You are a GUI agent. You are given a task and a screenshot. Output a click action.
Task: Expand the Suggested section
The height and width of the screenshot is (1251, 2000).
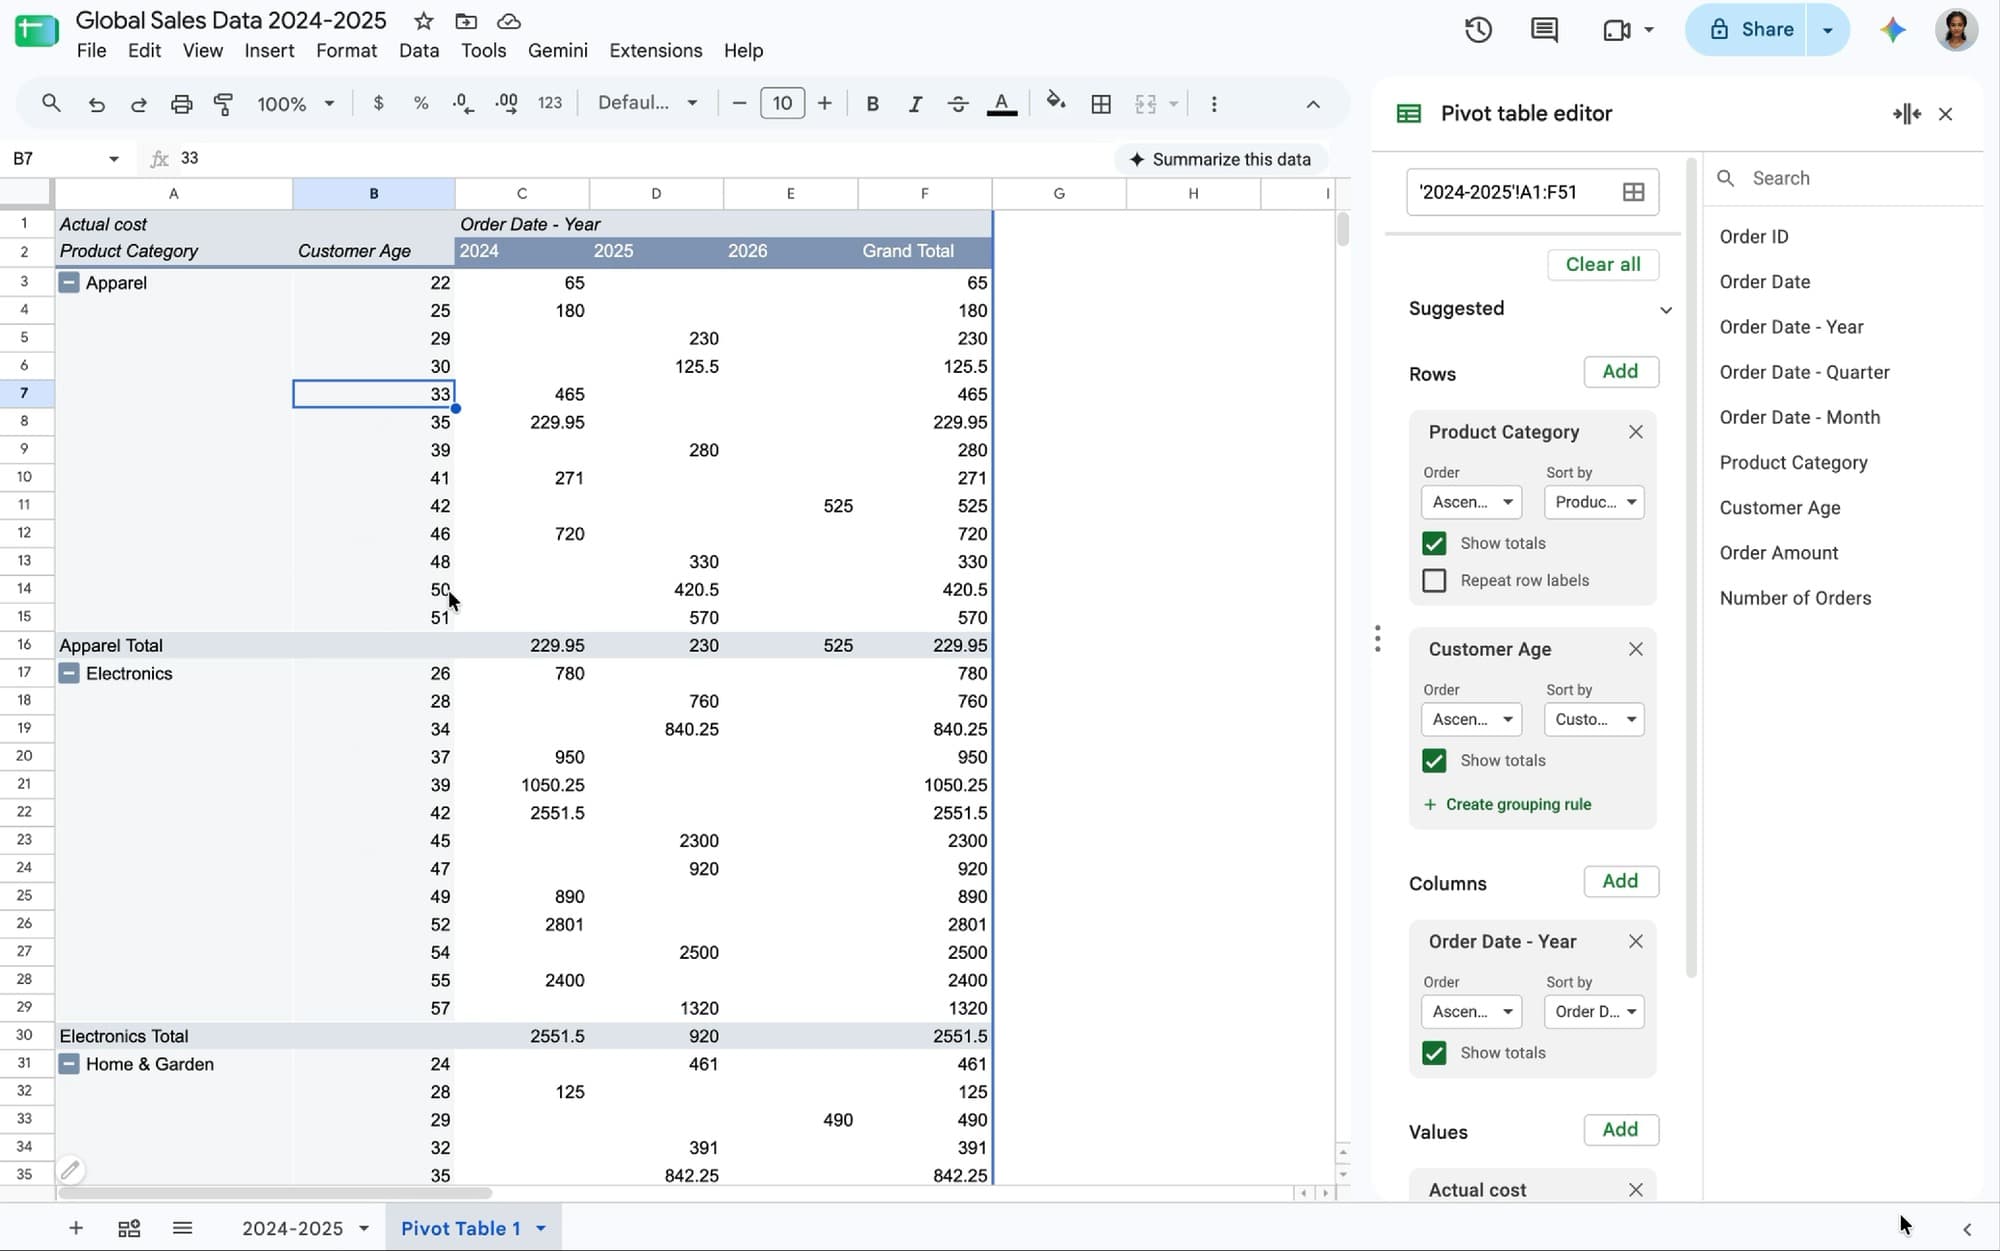pyautogui.click(x=1666, y=310)
